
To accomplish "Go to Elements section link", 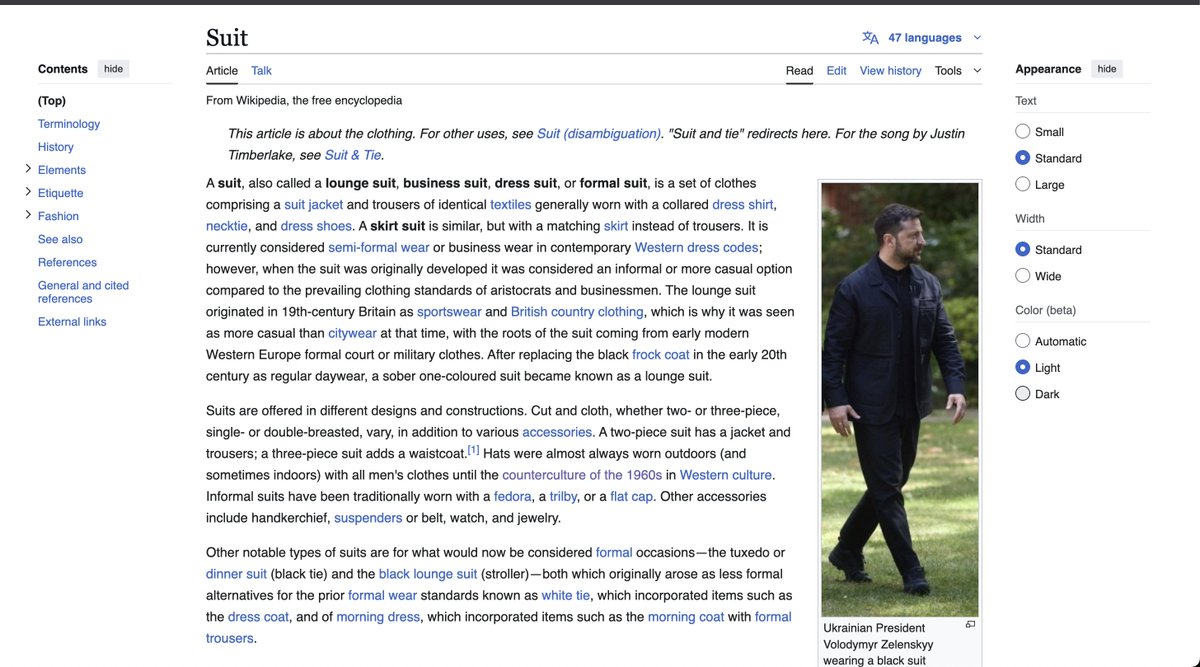I will (62, 170).
